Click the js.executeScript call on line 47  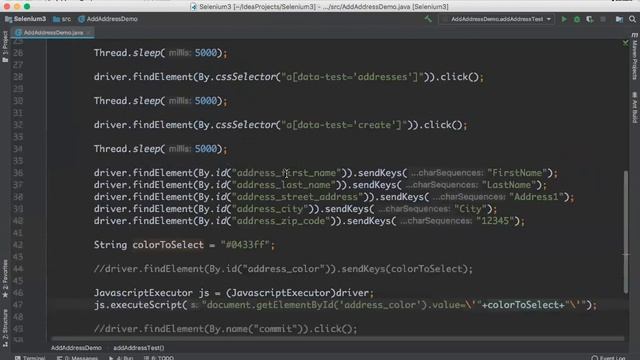click(x=345, y=305)
